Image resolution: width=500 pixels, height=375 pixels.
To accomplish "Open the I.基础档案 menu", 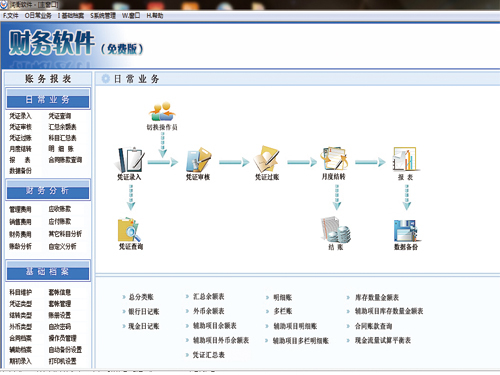I will [x=71, y=16].
